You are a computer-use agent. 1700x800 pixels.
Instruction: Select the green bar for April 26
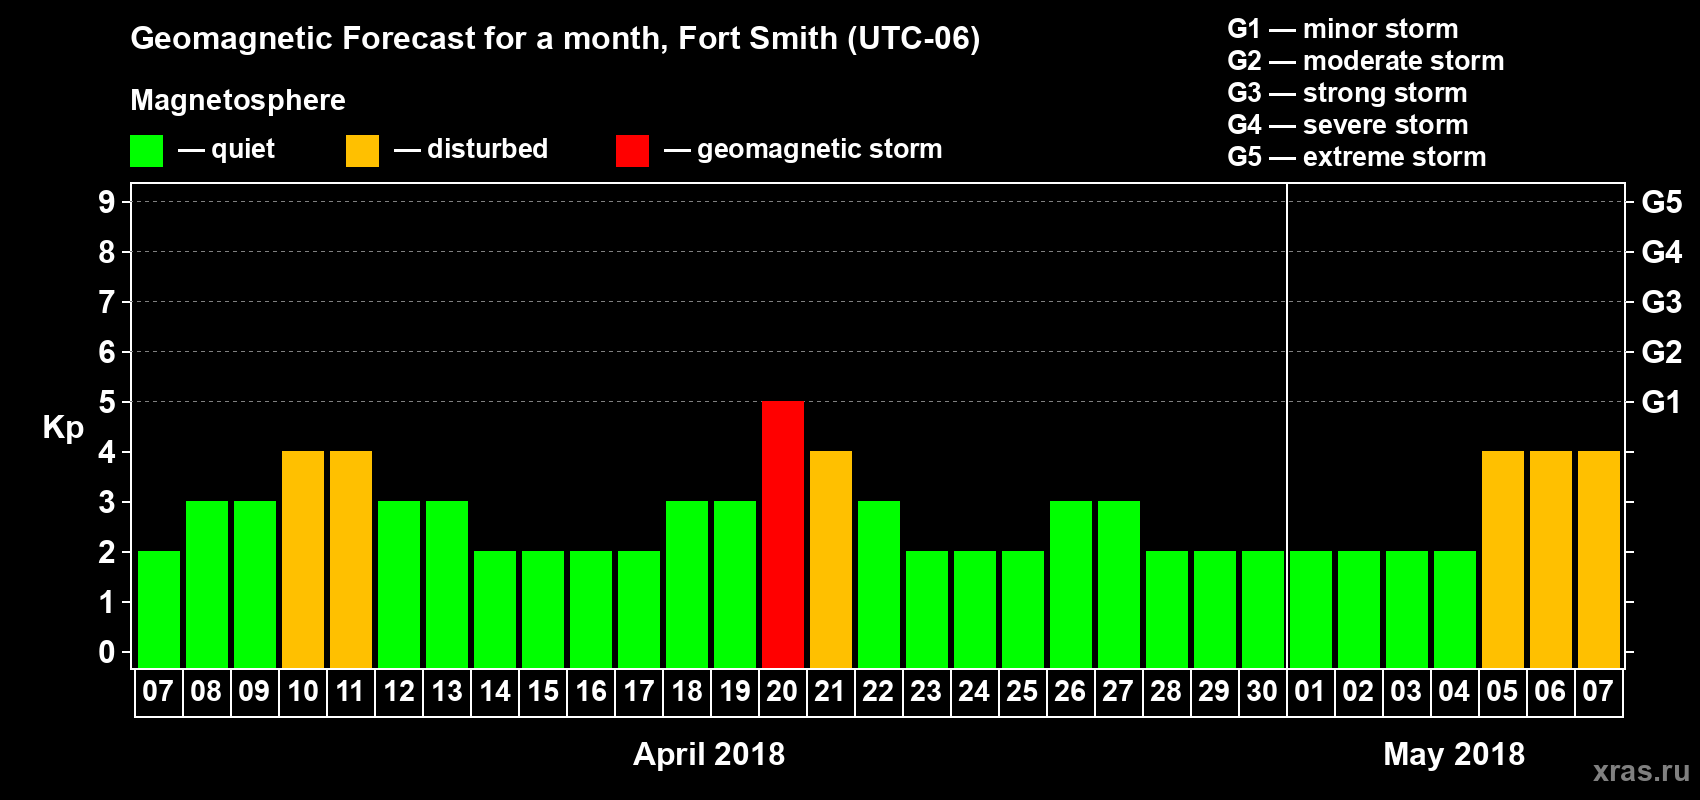click(x=1071, y=584)
